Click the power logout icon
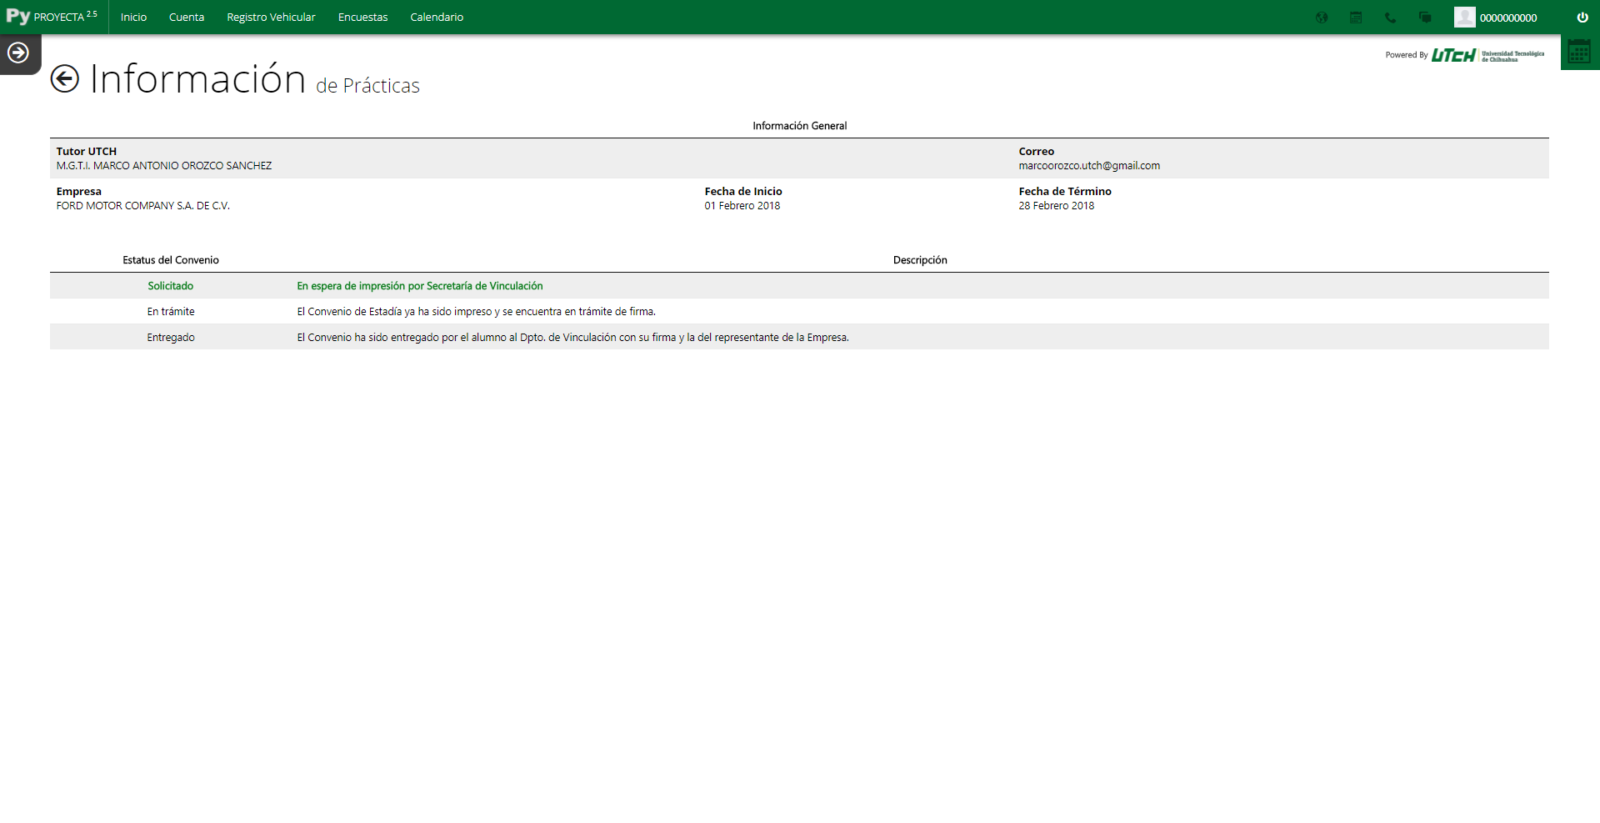 click(1582, 17)
